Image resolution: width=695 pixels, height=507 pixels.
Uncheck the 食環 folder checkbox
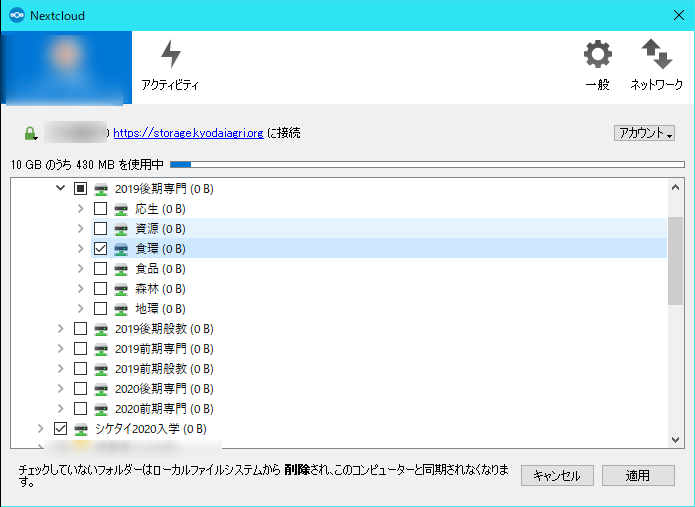(x=100, y=249)
